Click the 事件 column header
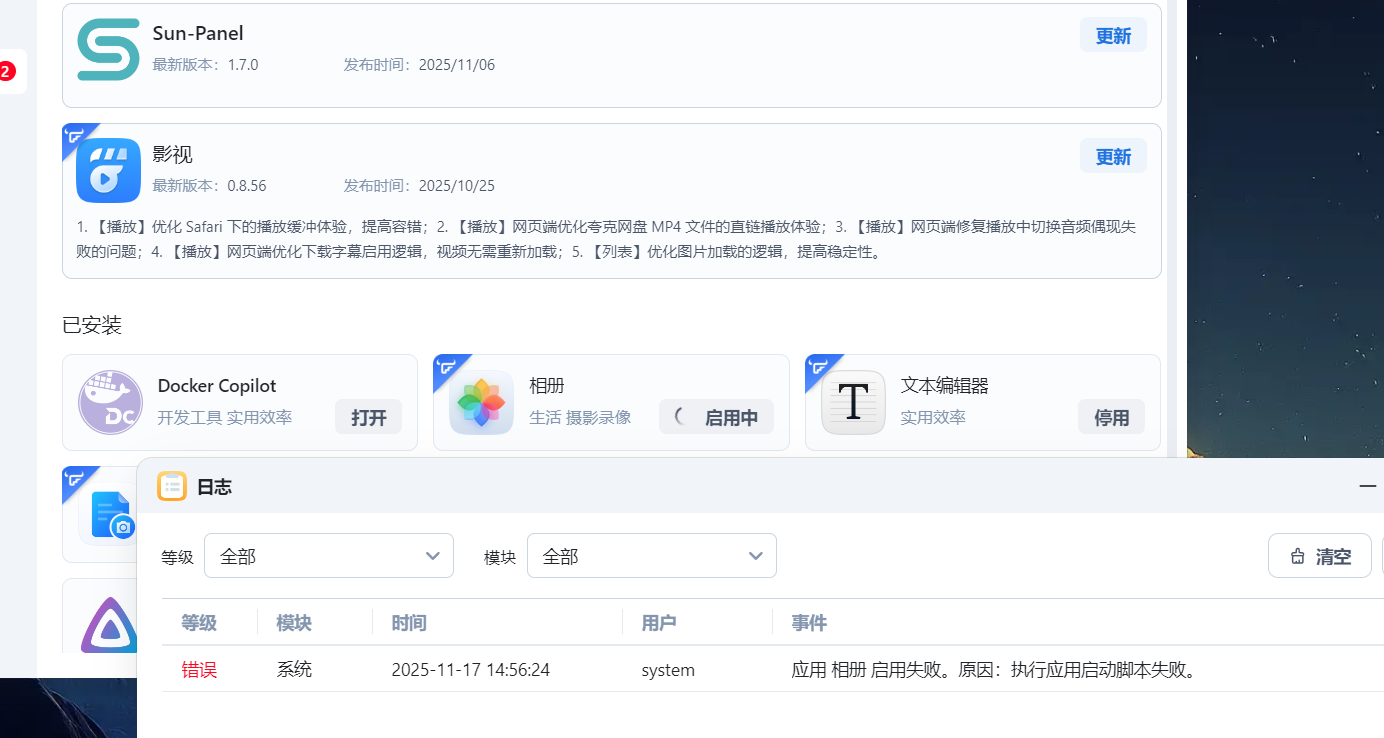The image size is (1384, 738). (x=809, y=623)
